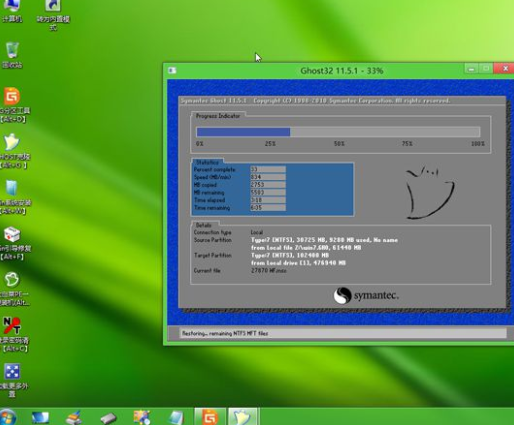514x425 pixels.
Task: Click the Speed (MB/min) value field
Action: [268, 177]
